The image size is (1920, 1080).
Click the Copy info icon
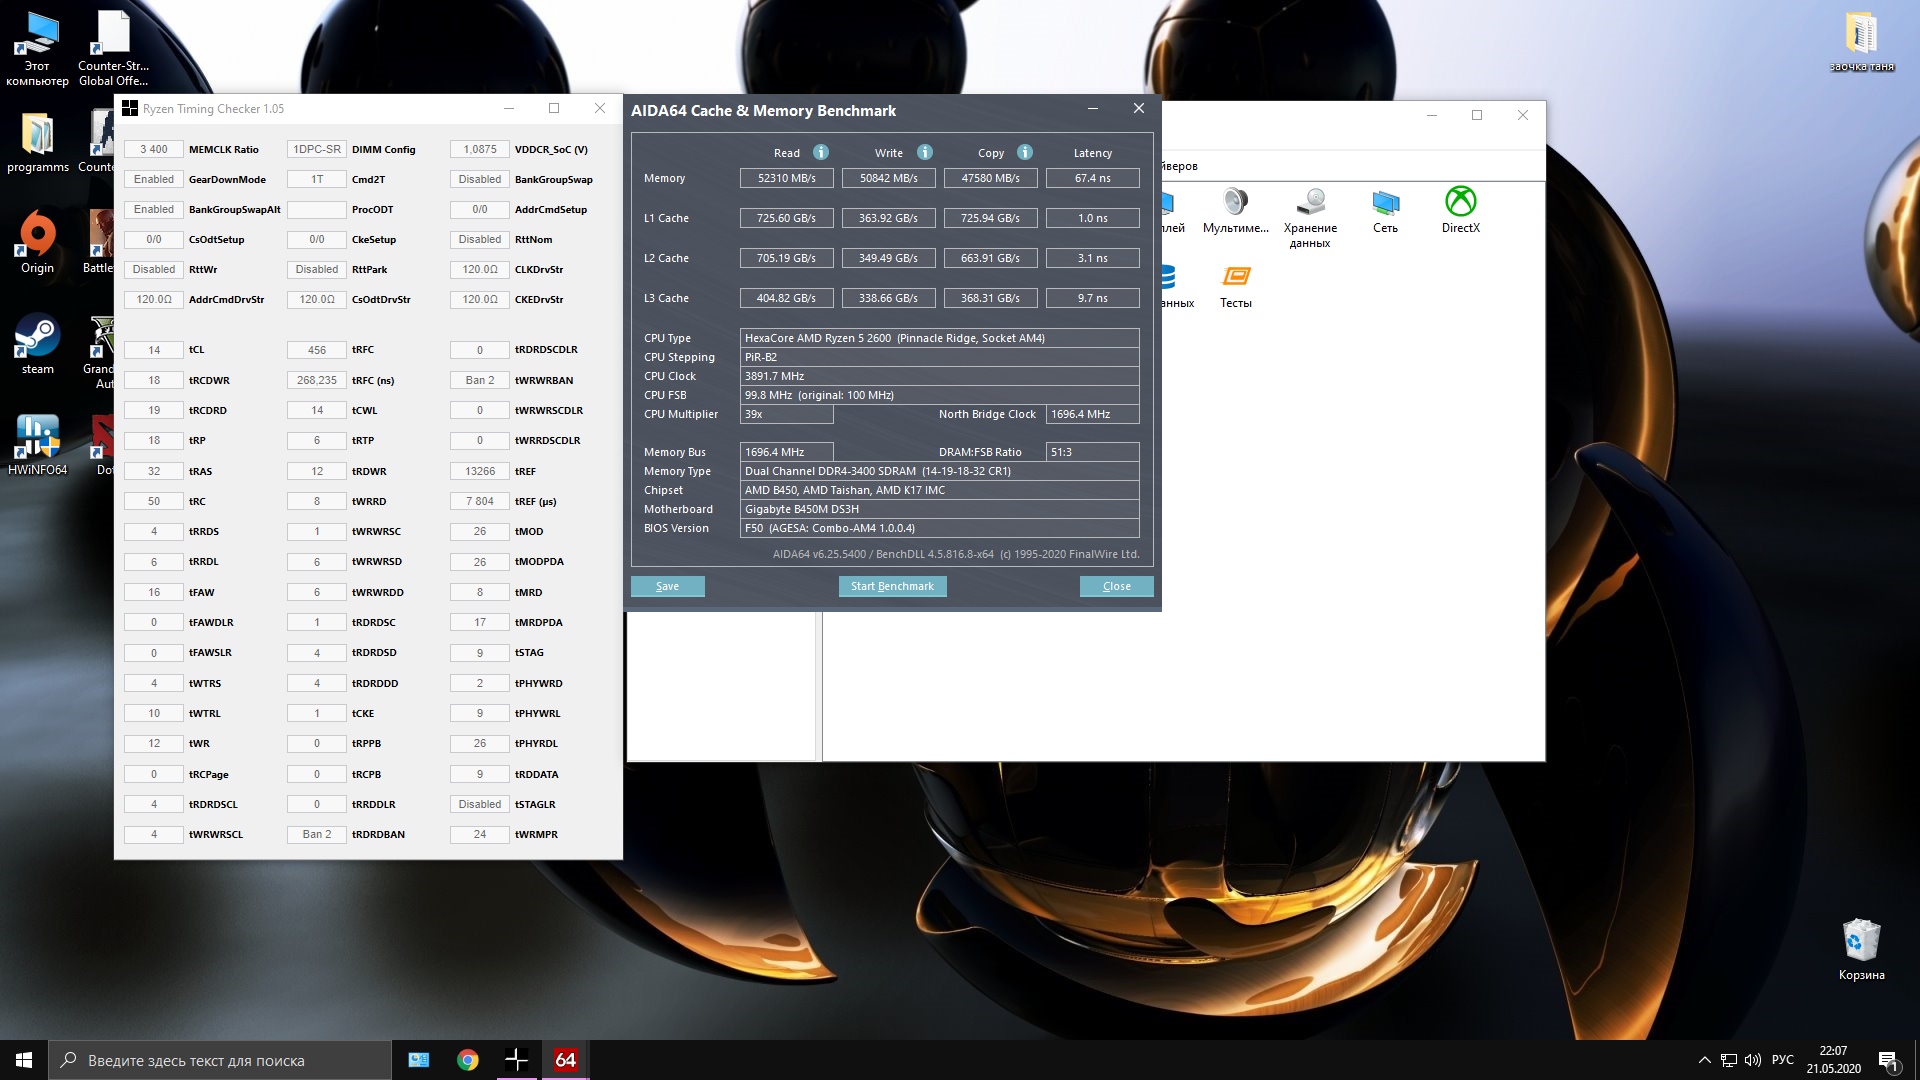pos(1025,152)
